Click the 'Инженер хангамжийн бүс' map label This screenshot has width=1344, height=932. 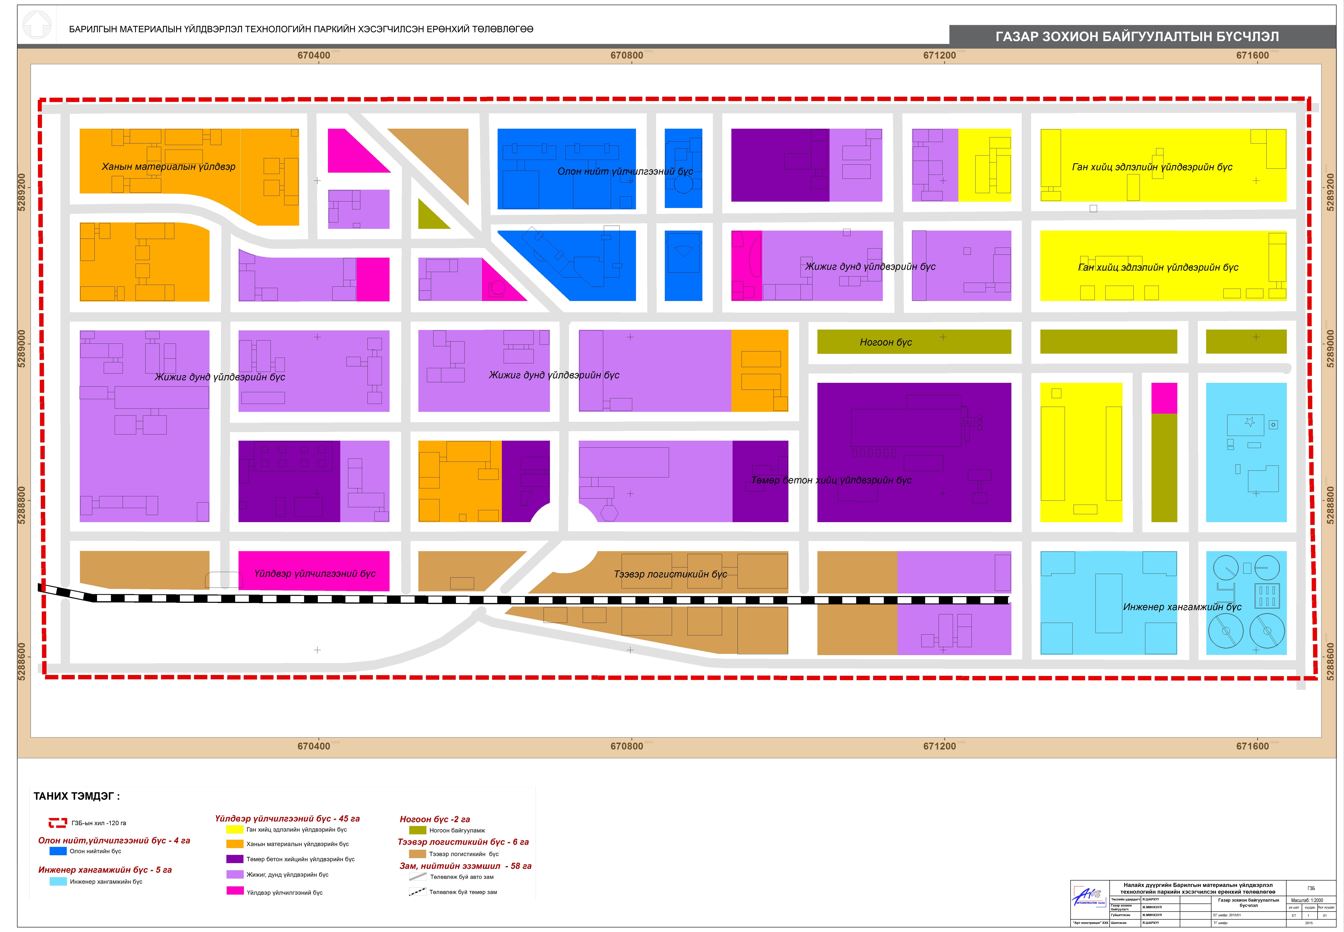coord(1167,607)
